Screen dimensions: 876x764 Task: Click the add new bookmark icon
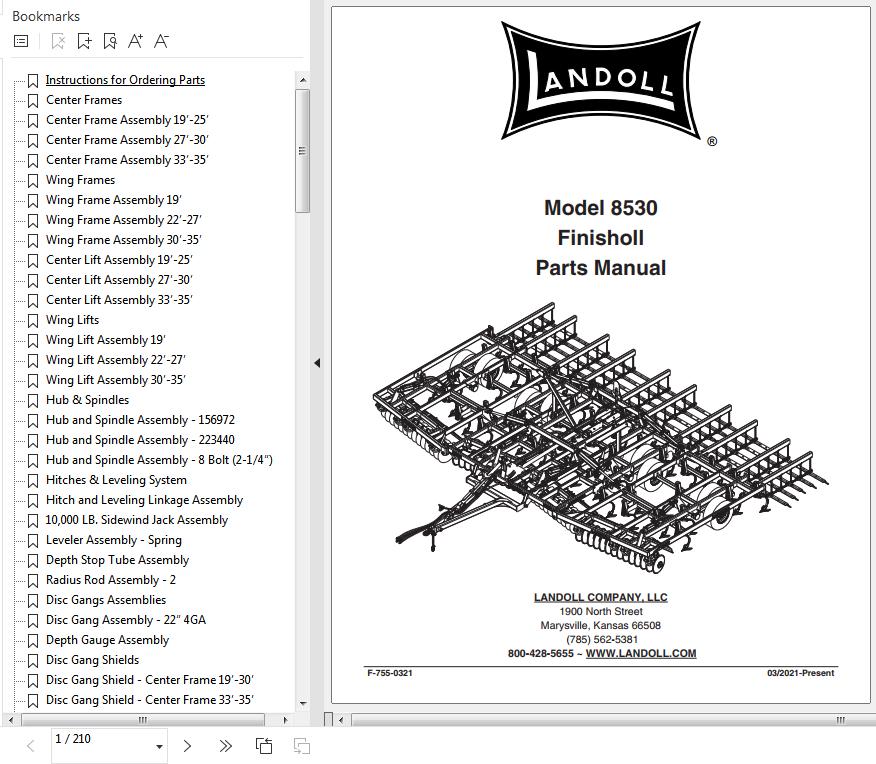(x=84, y=41)
